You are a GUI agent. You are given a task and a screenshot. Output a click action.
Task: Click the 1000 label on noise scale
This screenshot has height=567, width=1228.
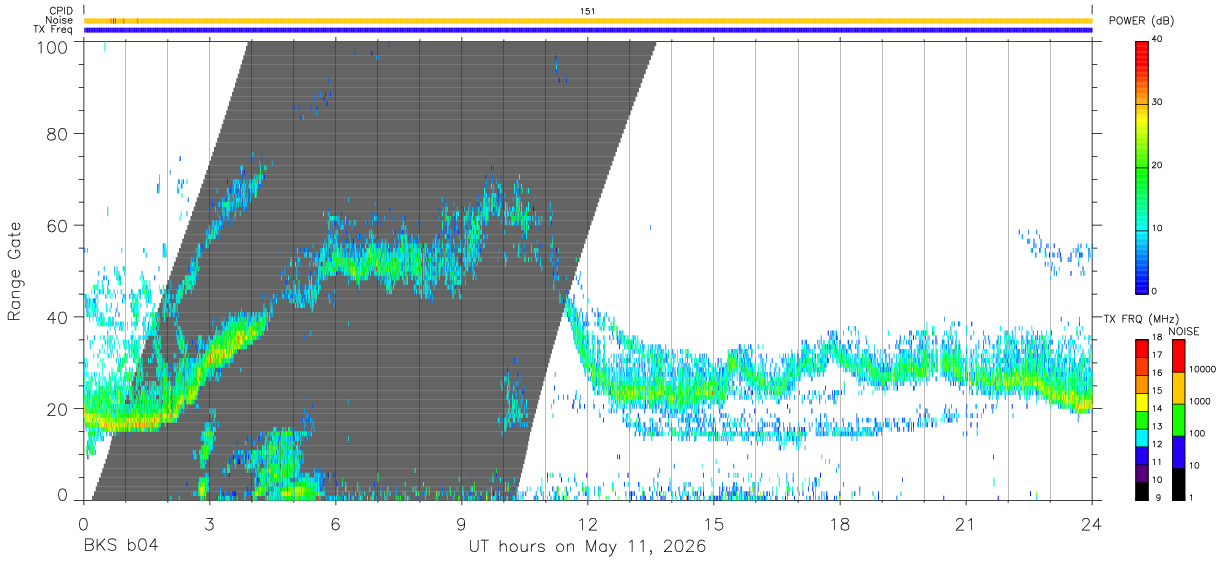(x=1202, y=401)
